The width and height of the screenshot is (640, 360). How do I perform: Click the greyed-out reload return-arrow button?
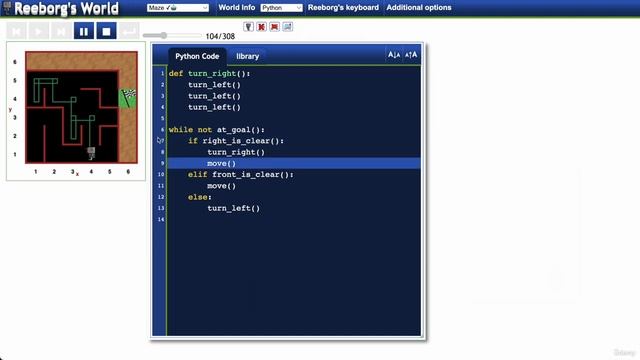tap(129, 31)
